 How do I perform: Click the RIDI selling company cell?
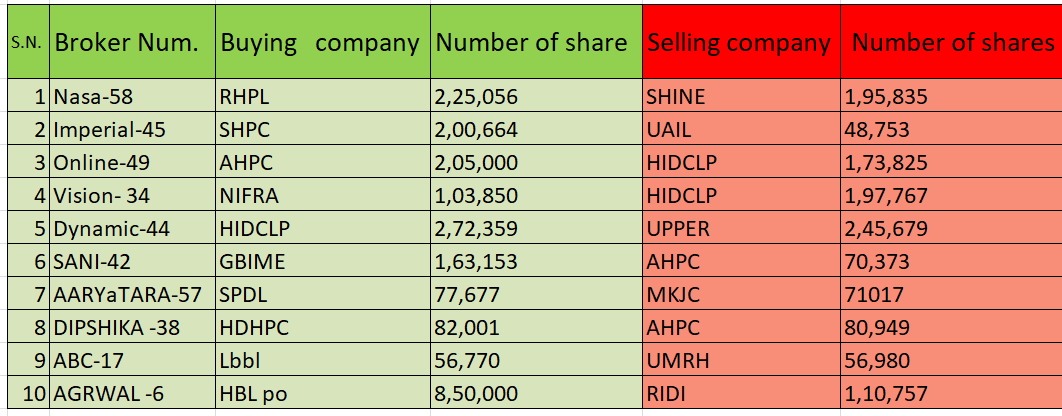click(742, 393)
